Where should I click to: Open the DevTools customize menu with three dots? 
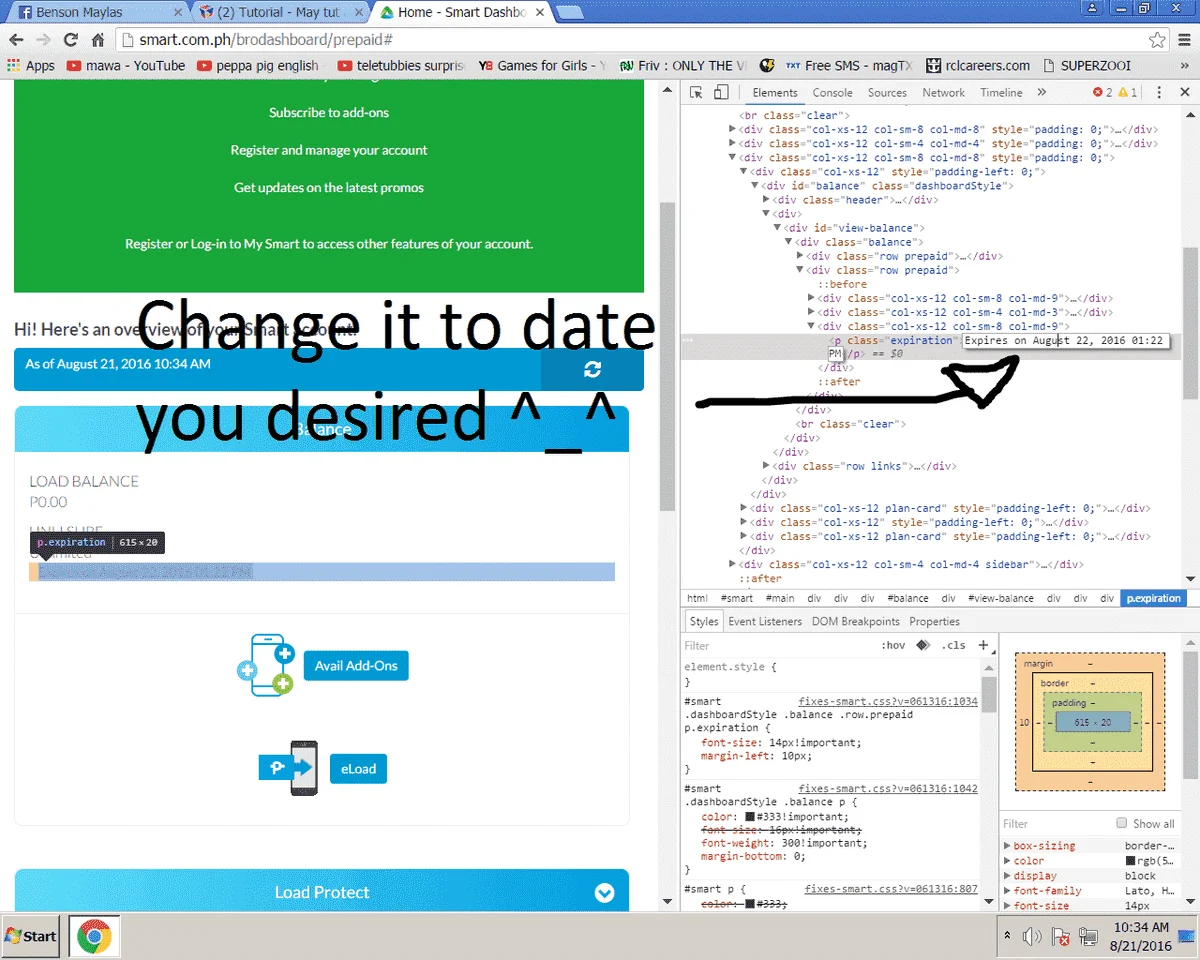(1159, 92)
